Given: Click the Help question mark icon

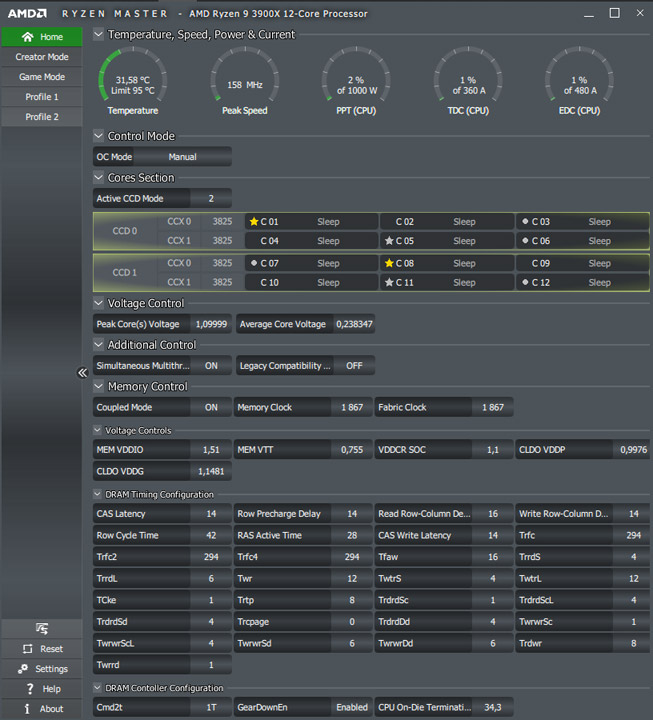Looking at the screenshot, I should (x=30, y=689).
